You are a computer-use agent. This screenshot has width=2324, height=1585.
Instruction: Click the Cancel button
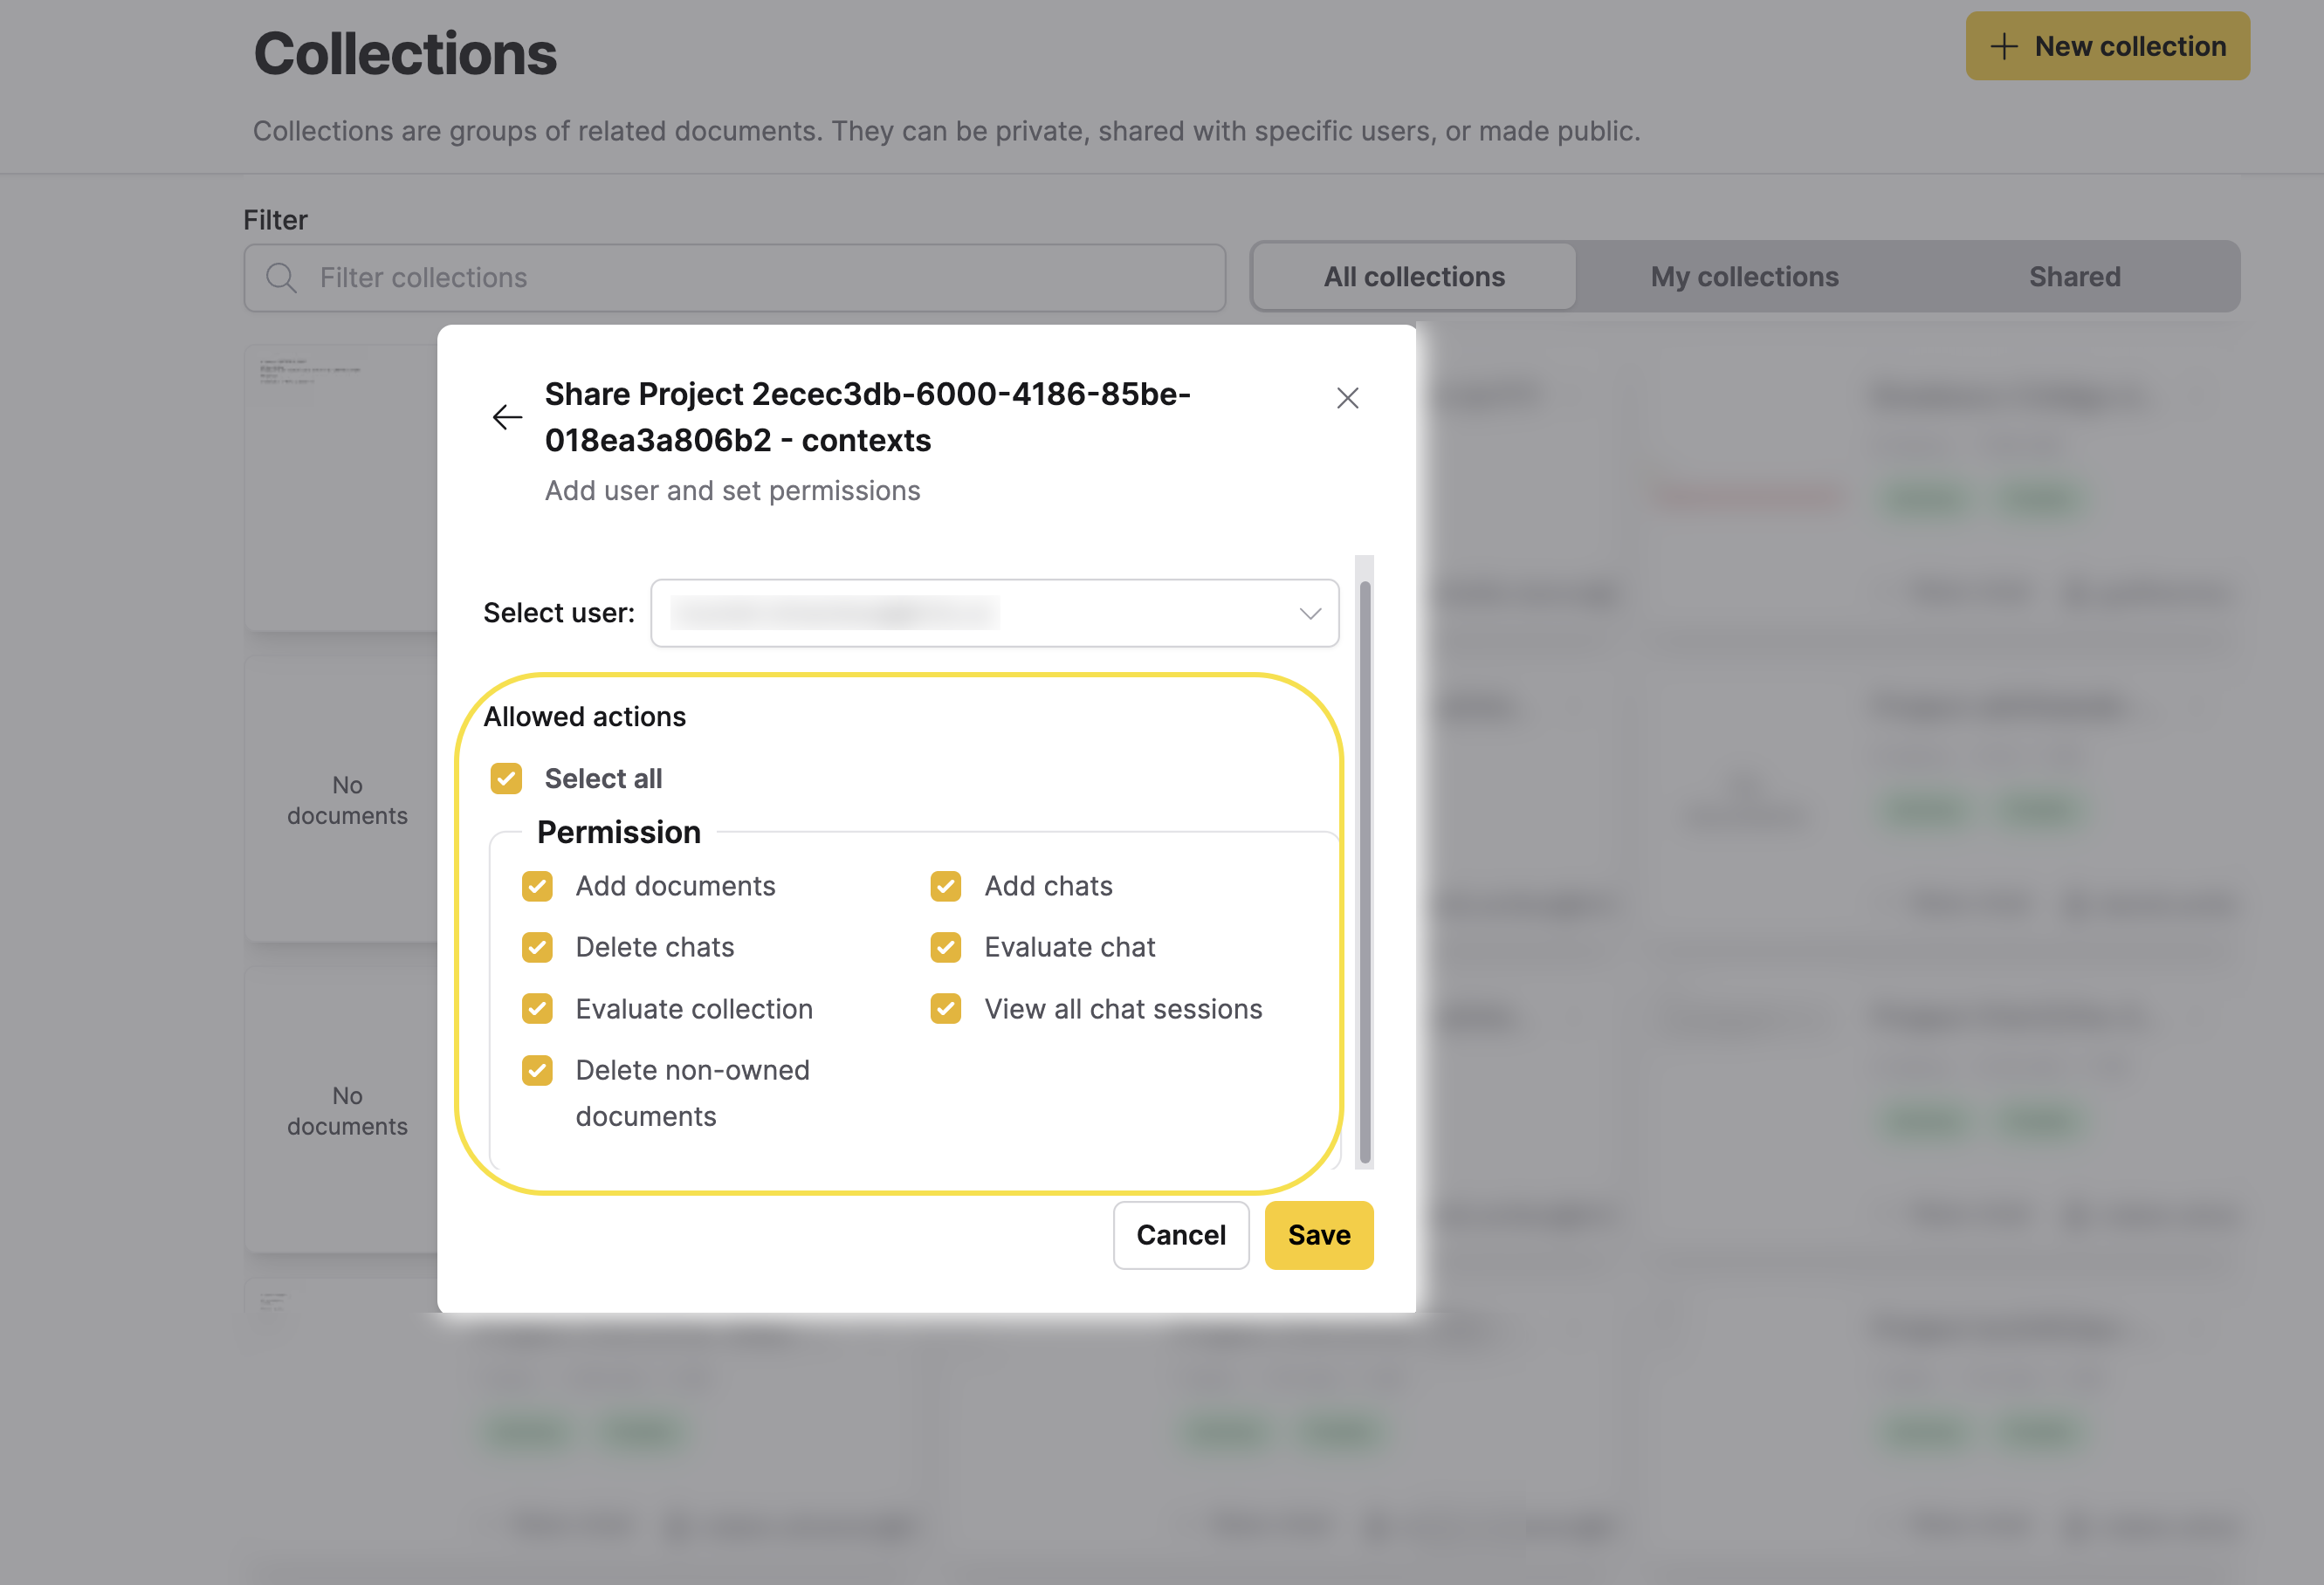tap(1180, 1235)
